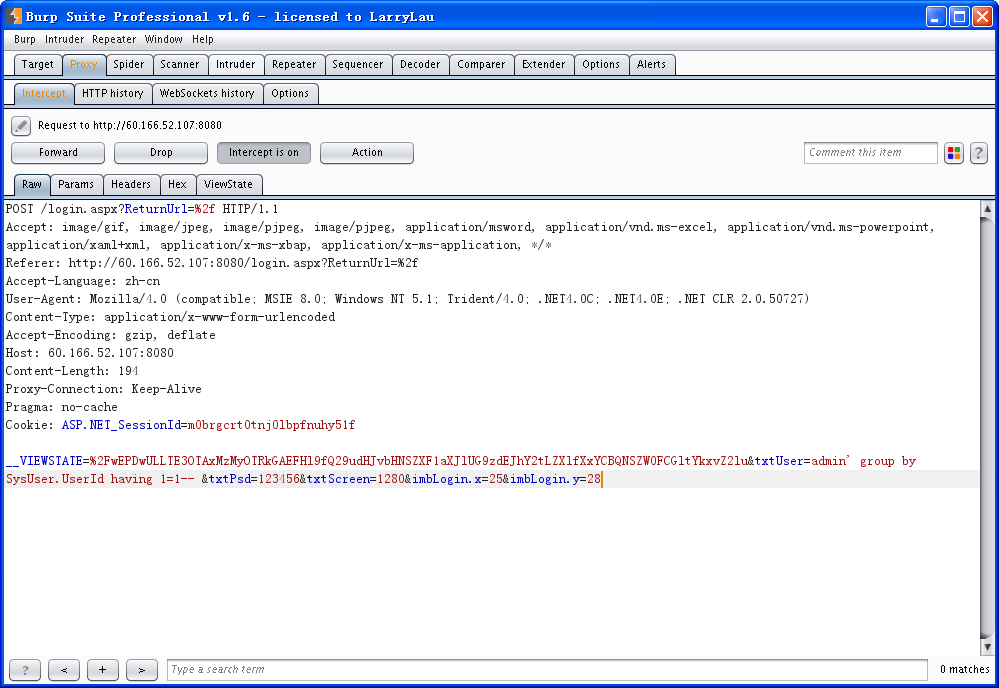The width and height of the screenshot is (999, 688).
Task: Switch to the Sequencer tab
Action: tap(357, 64)
